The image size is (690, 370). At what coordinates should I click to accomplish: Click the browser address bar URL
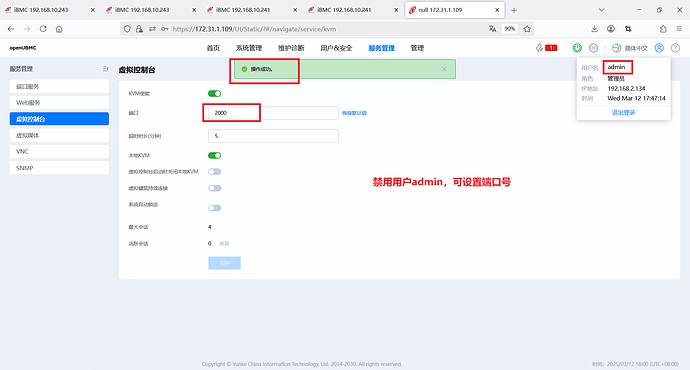click(254, 29)
